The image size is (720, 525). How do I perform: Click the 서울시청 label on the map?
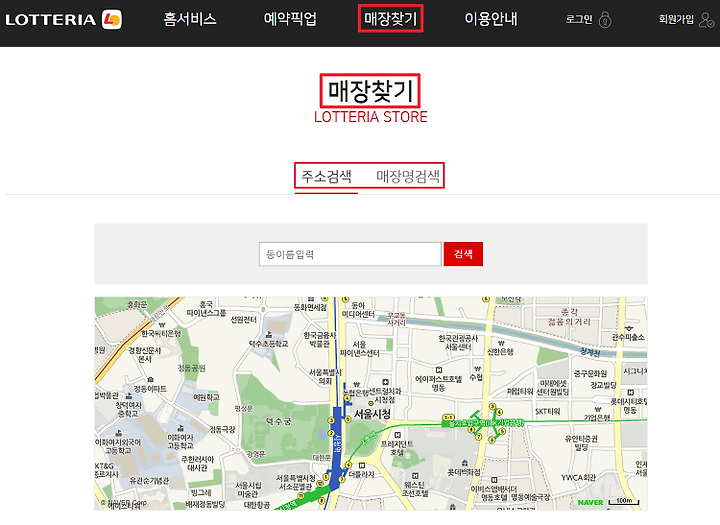372,414
